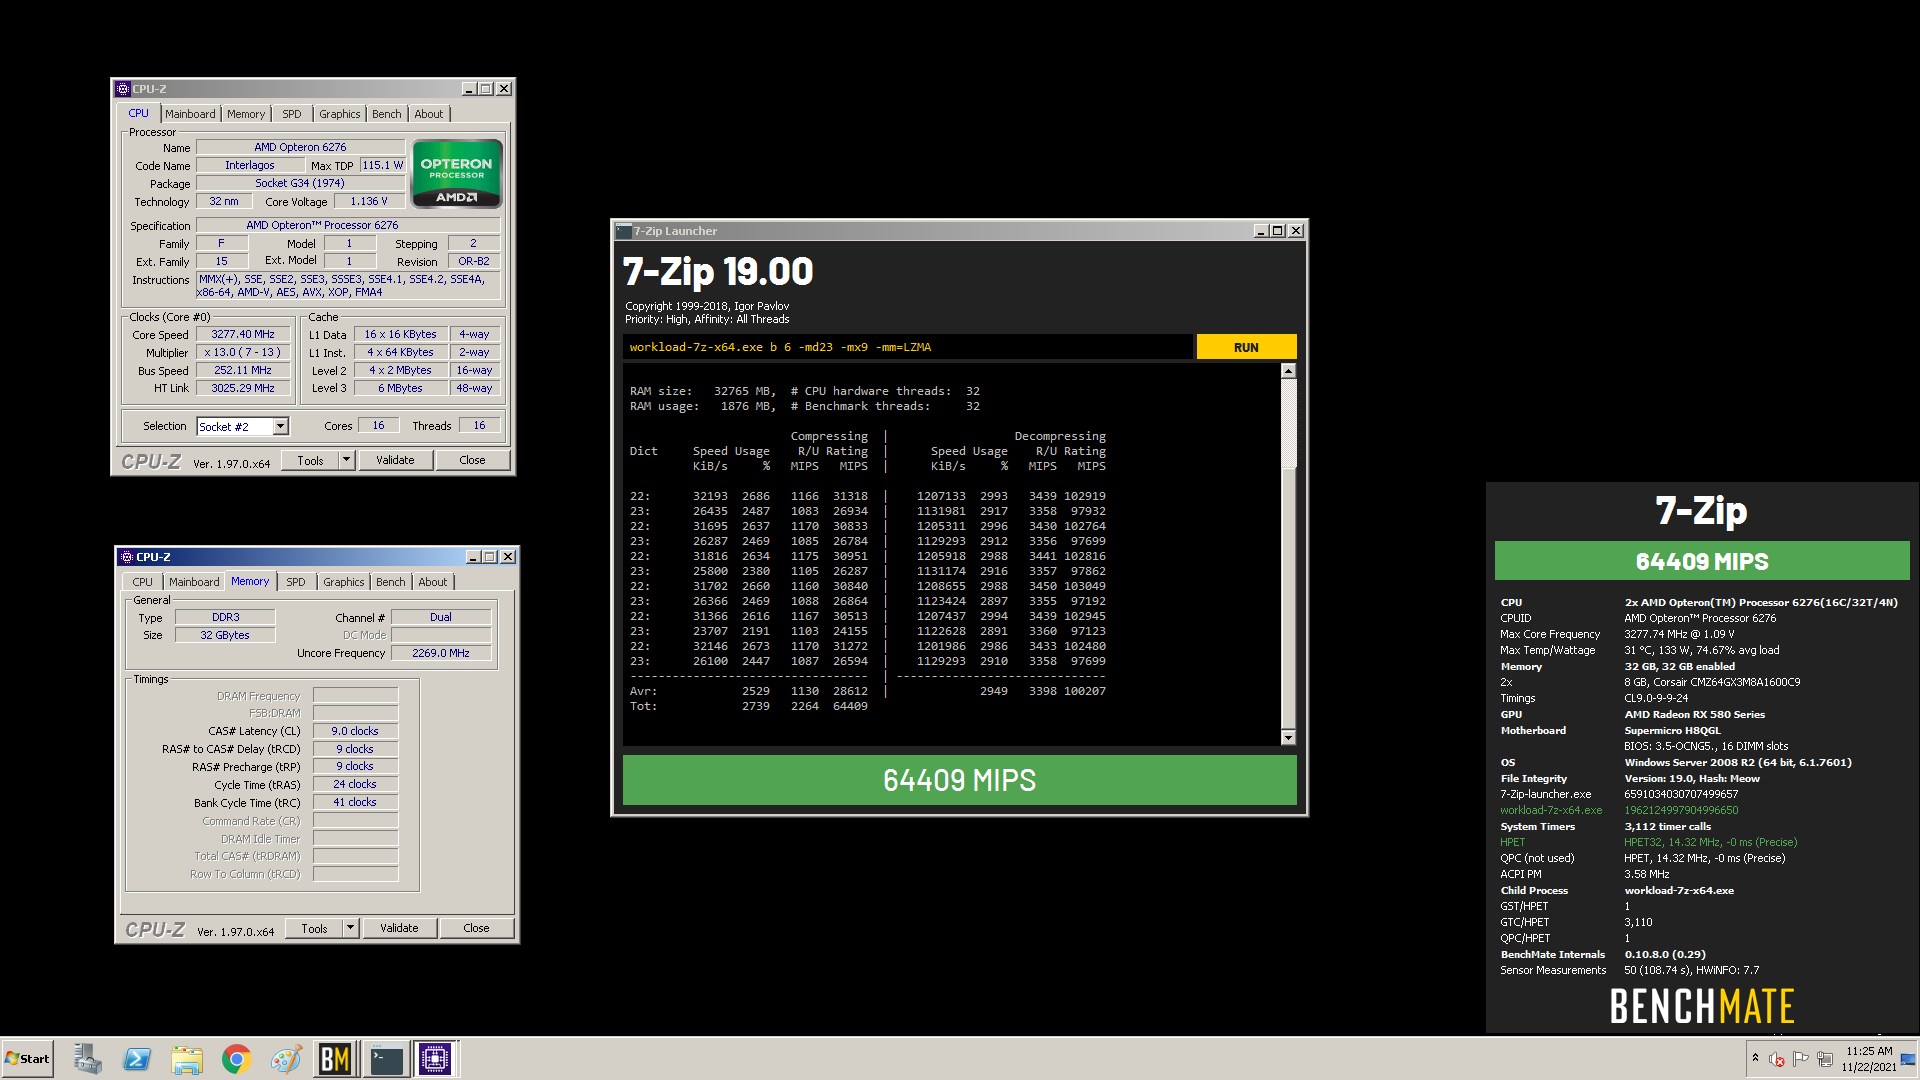The width and height of the screenshot is (1920, 1080).
Task: Click the 7-Zip Launcher title bar icon
Action: (x=624, y=231)
